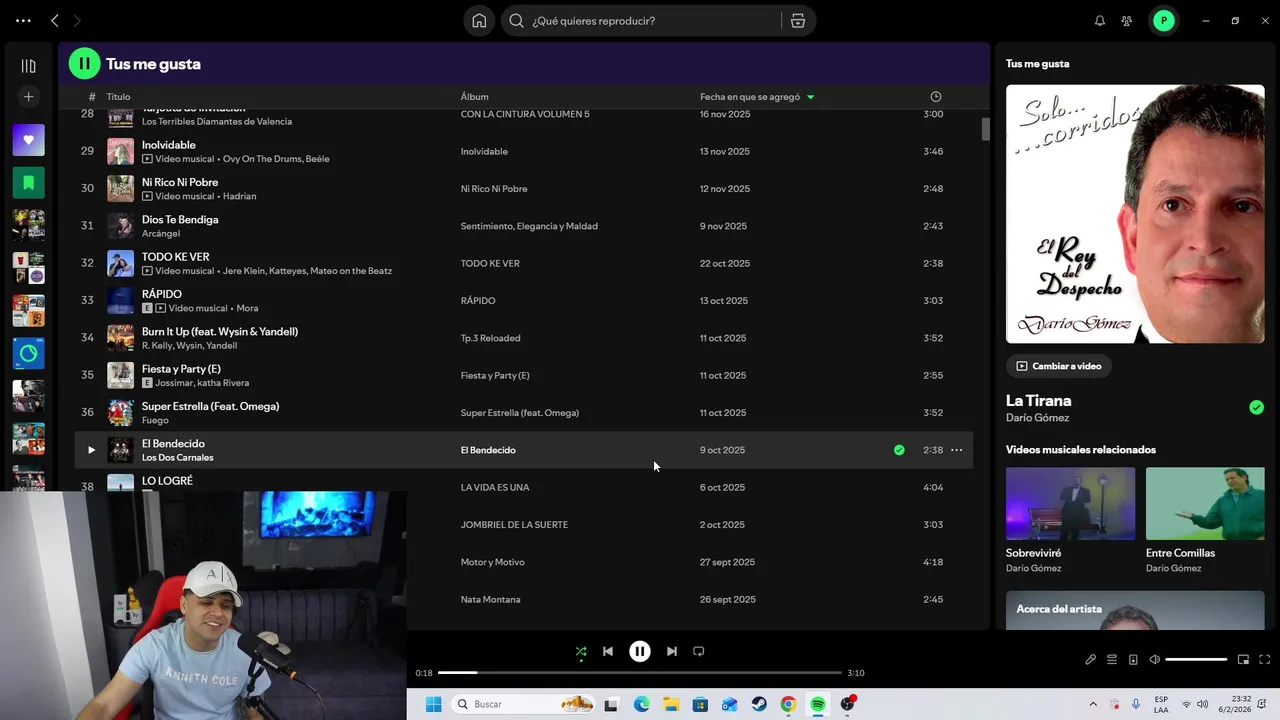Select the song Super Estrella (Feat. Omega)
Viewport: 1280px width, 720px height.
[x=210, y=407]
